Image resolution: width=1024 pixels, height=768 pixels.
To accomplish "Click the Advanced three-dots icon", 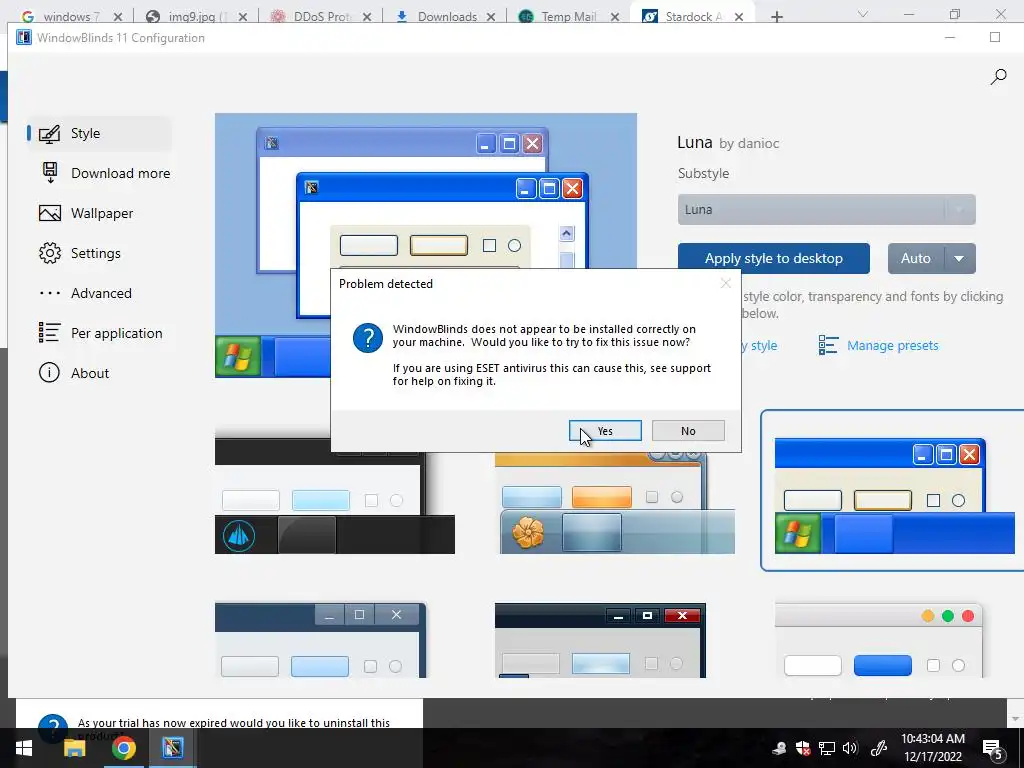I will point(50,293).
